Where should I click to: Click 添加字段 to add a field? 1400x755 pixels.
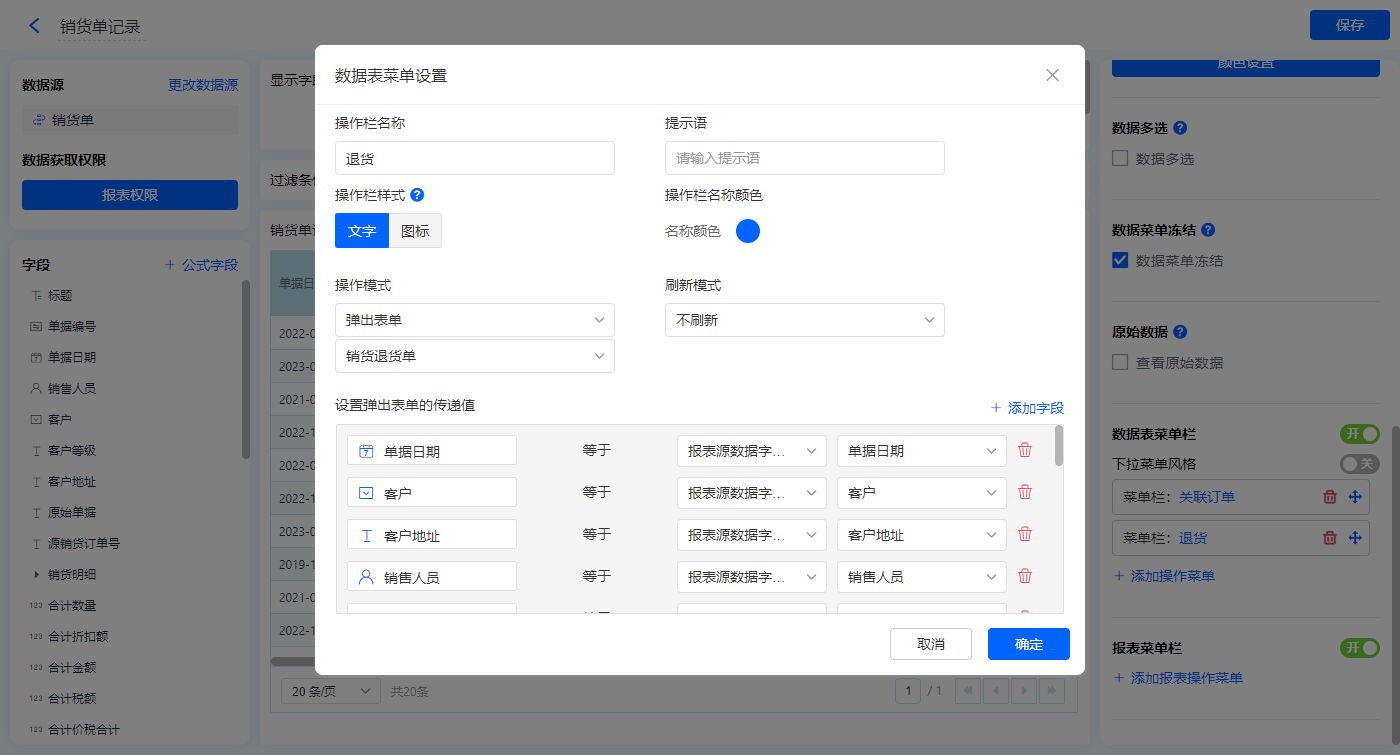coord(1027,408)
